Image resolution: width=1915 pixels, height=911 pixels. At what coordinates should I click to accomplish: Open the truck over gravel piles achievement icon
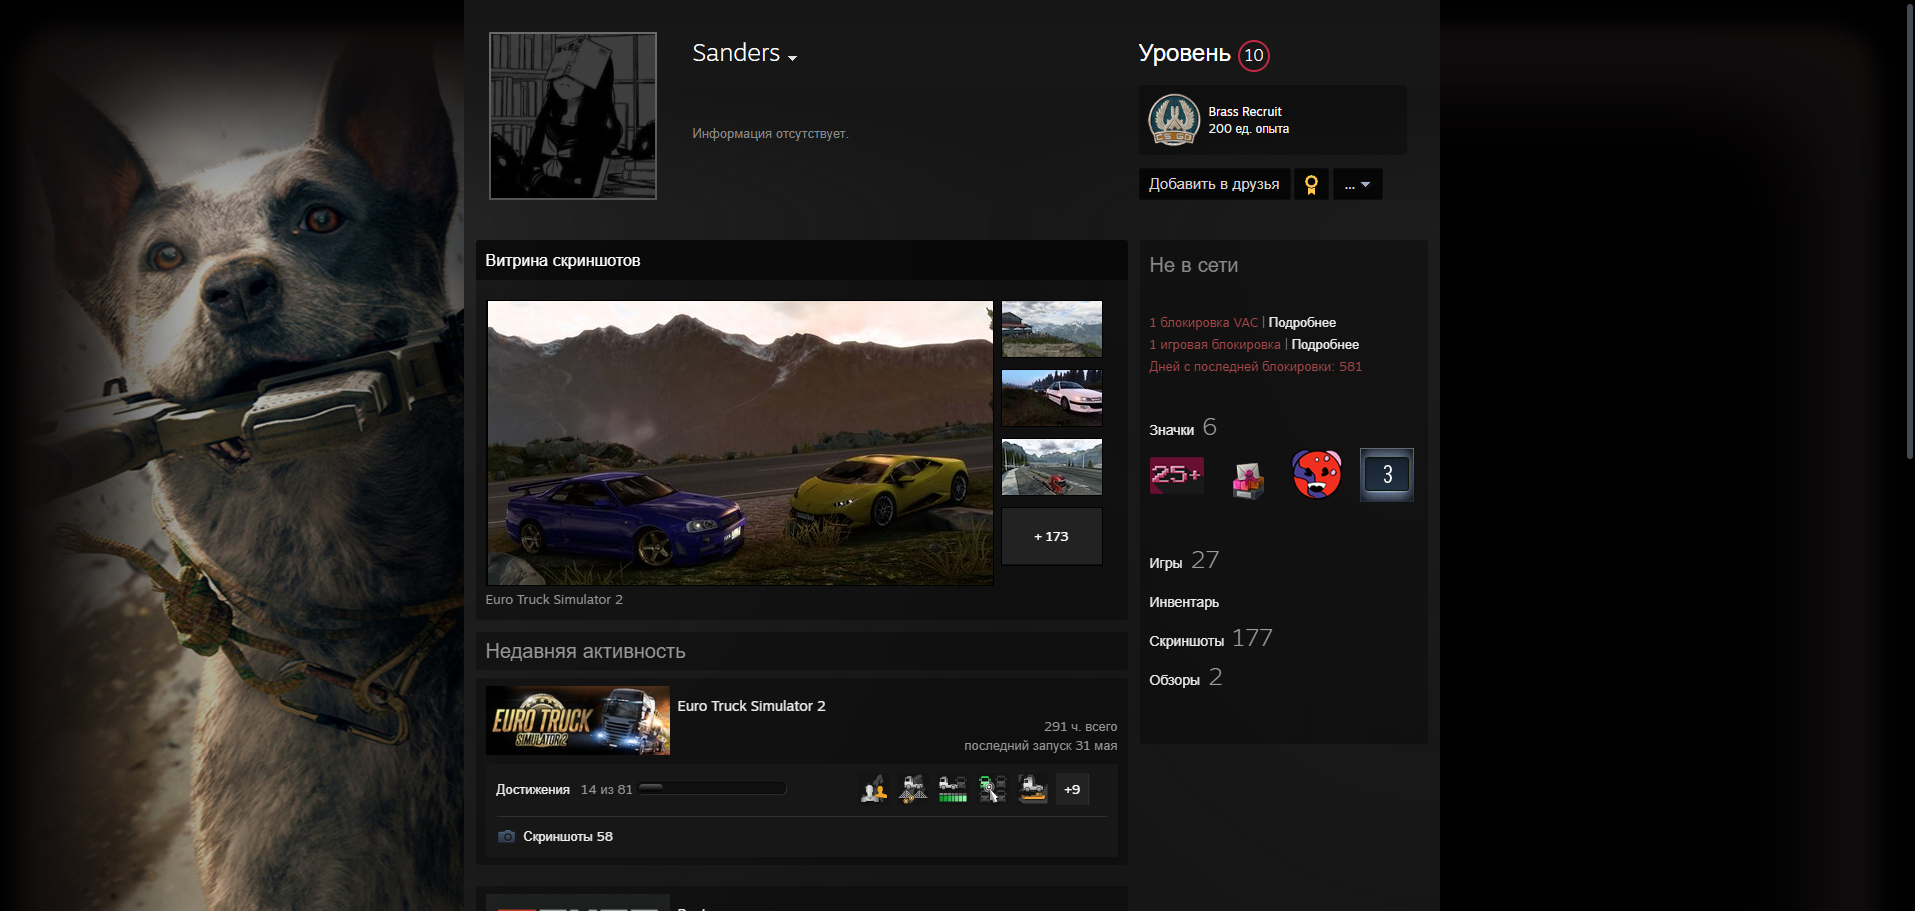913,789
